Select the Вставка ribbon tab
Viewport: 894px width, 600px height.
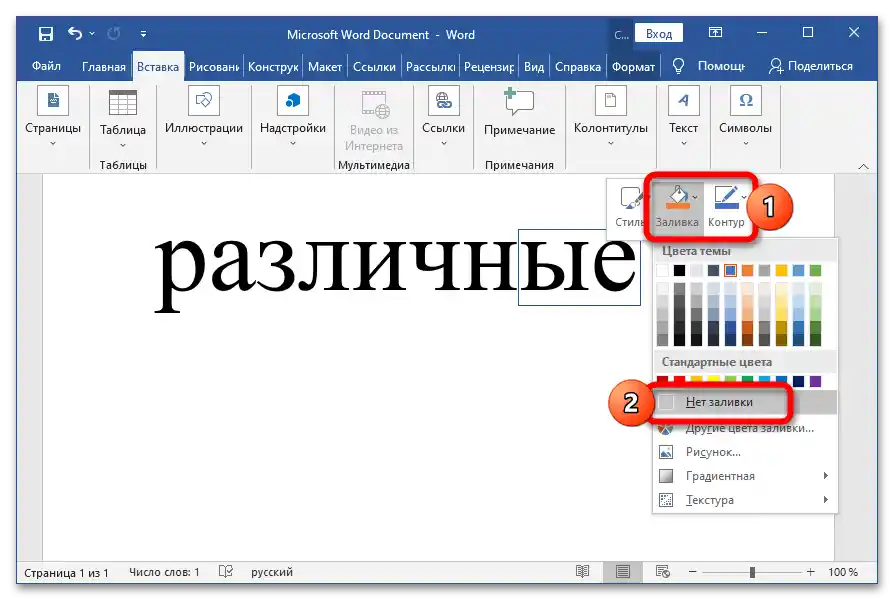[158, 67]
